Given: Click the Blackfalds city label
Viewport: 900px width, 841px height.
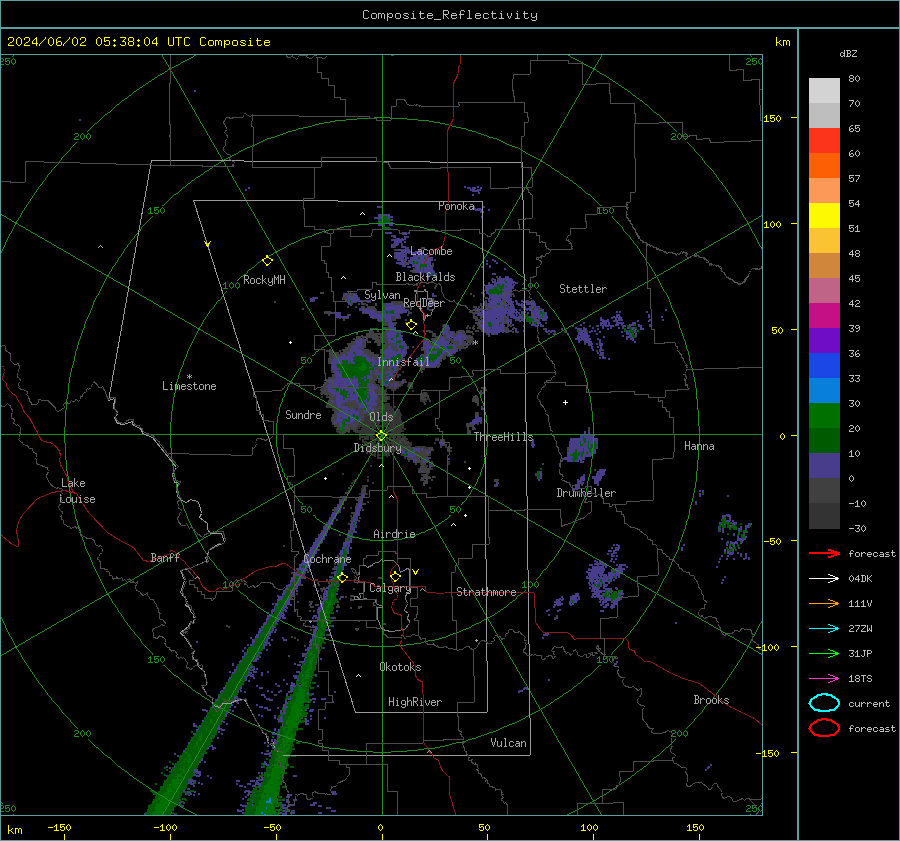Looking at the screenshot, I should 425,277.
